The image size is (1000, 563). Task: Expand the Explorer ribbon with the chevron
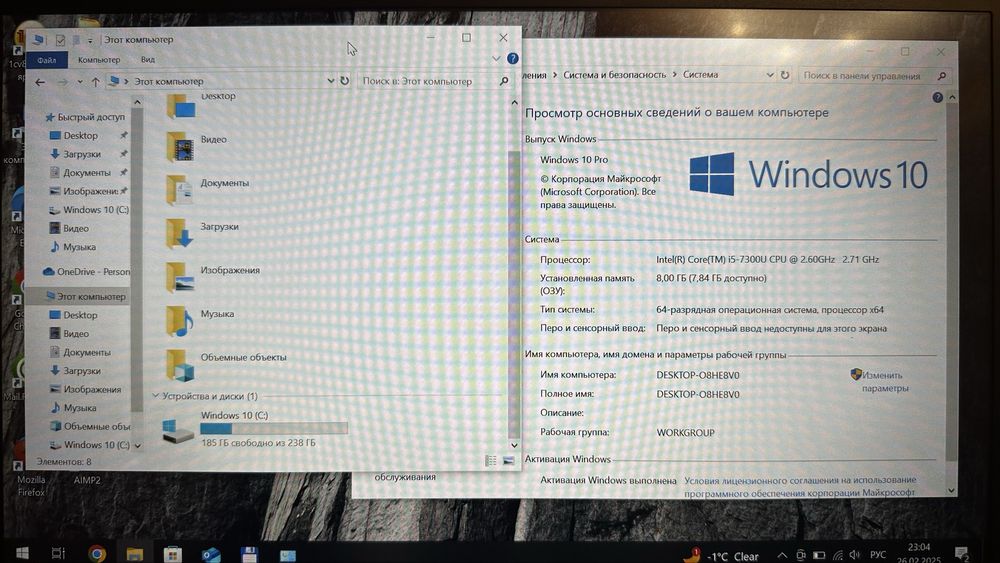coord(496,59)
